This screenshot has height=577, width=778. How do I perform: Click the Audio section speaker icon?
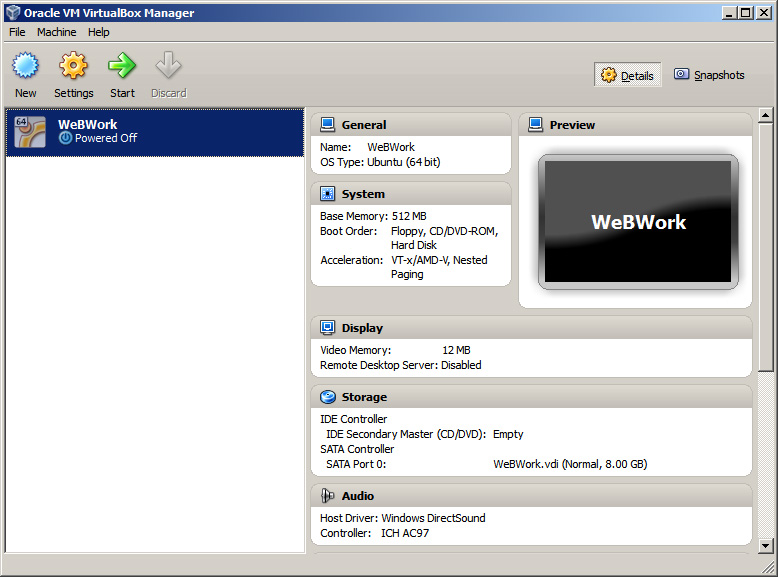327,496
